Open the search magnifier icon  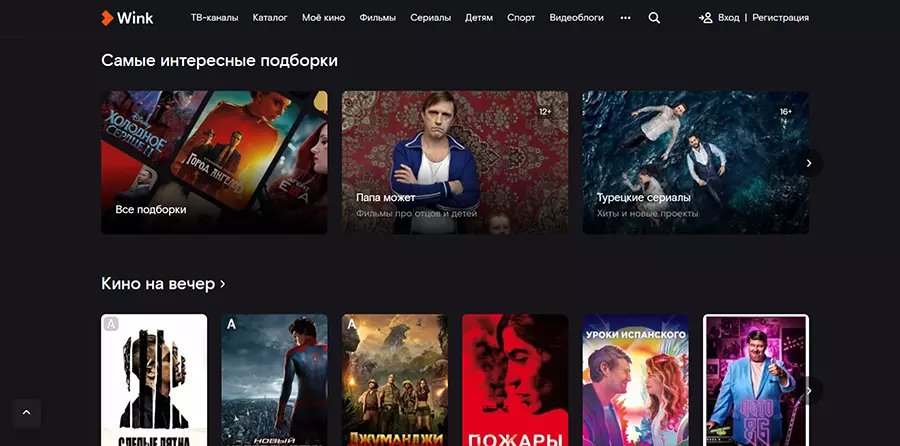(x=654, y=18)
